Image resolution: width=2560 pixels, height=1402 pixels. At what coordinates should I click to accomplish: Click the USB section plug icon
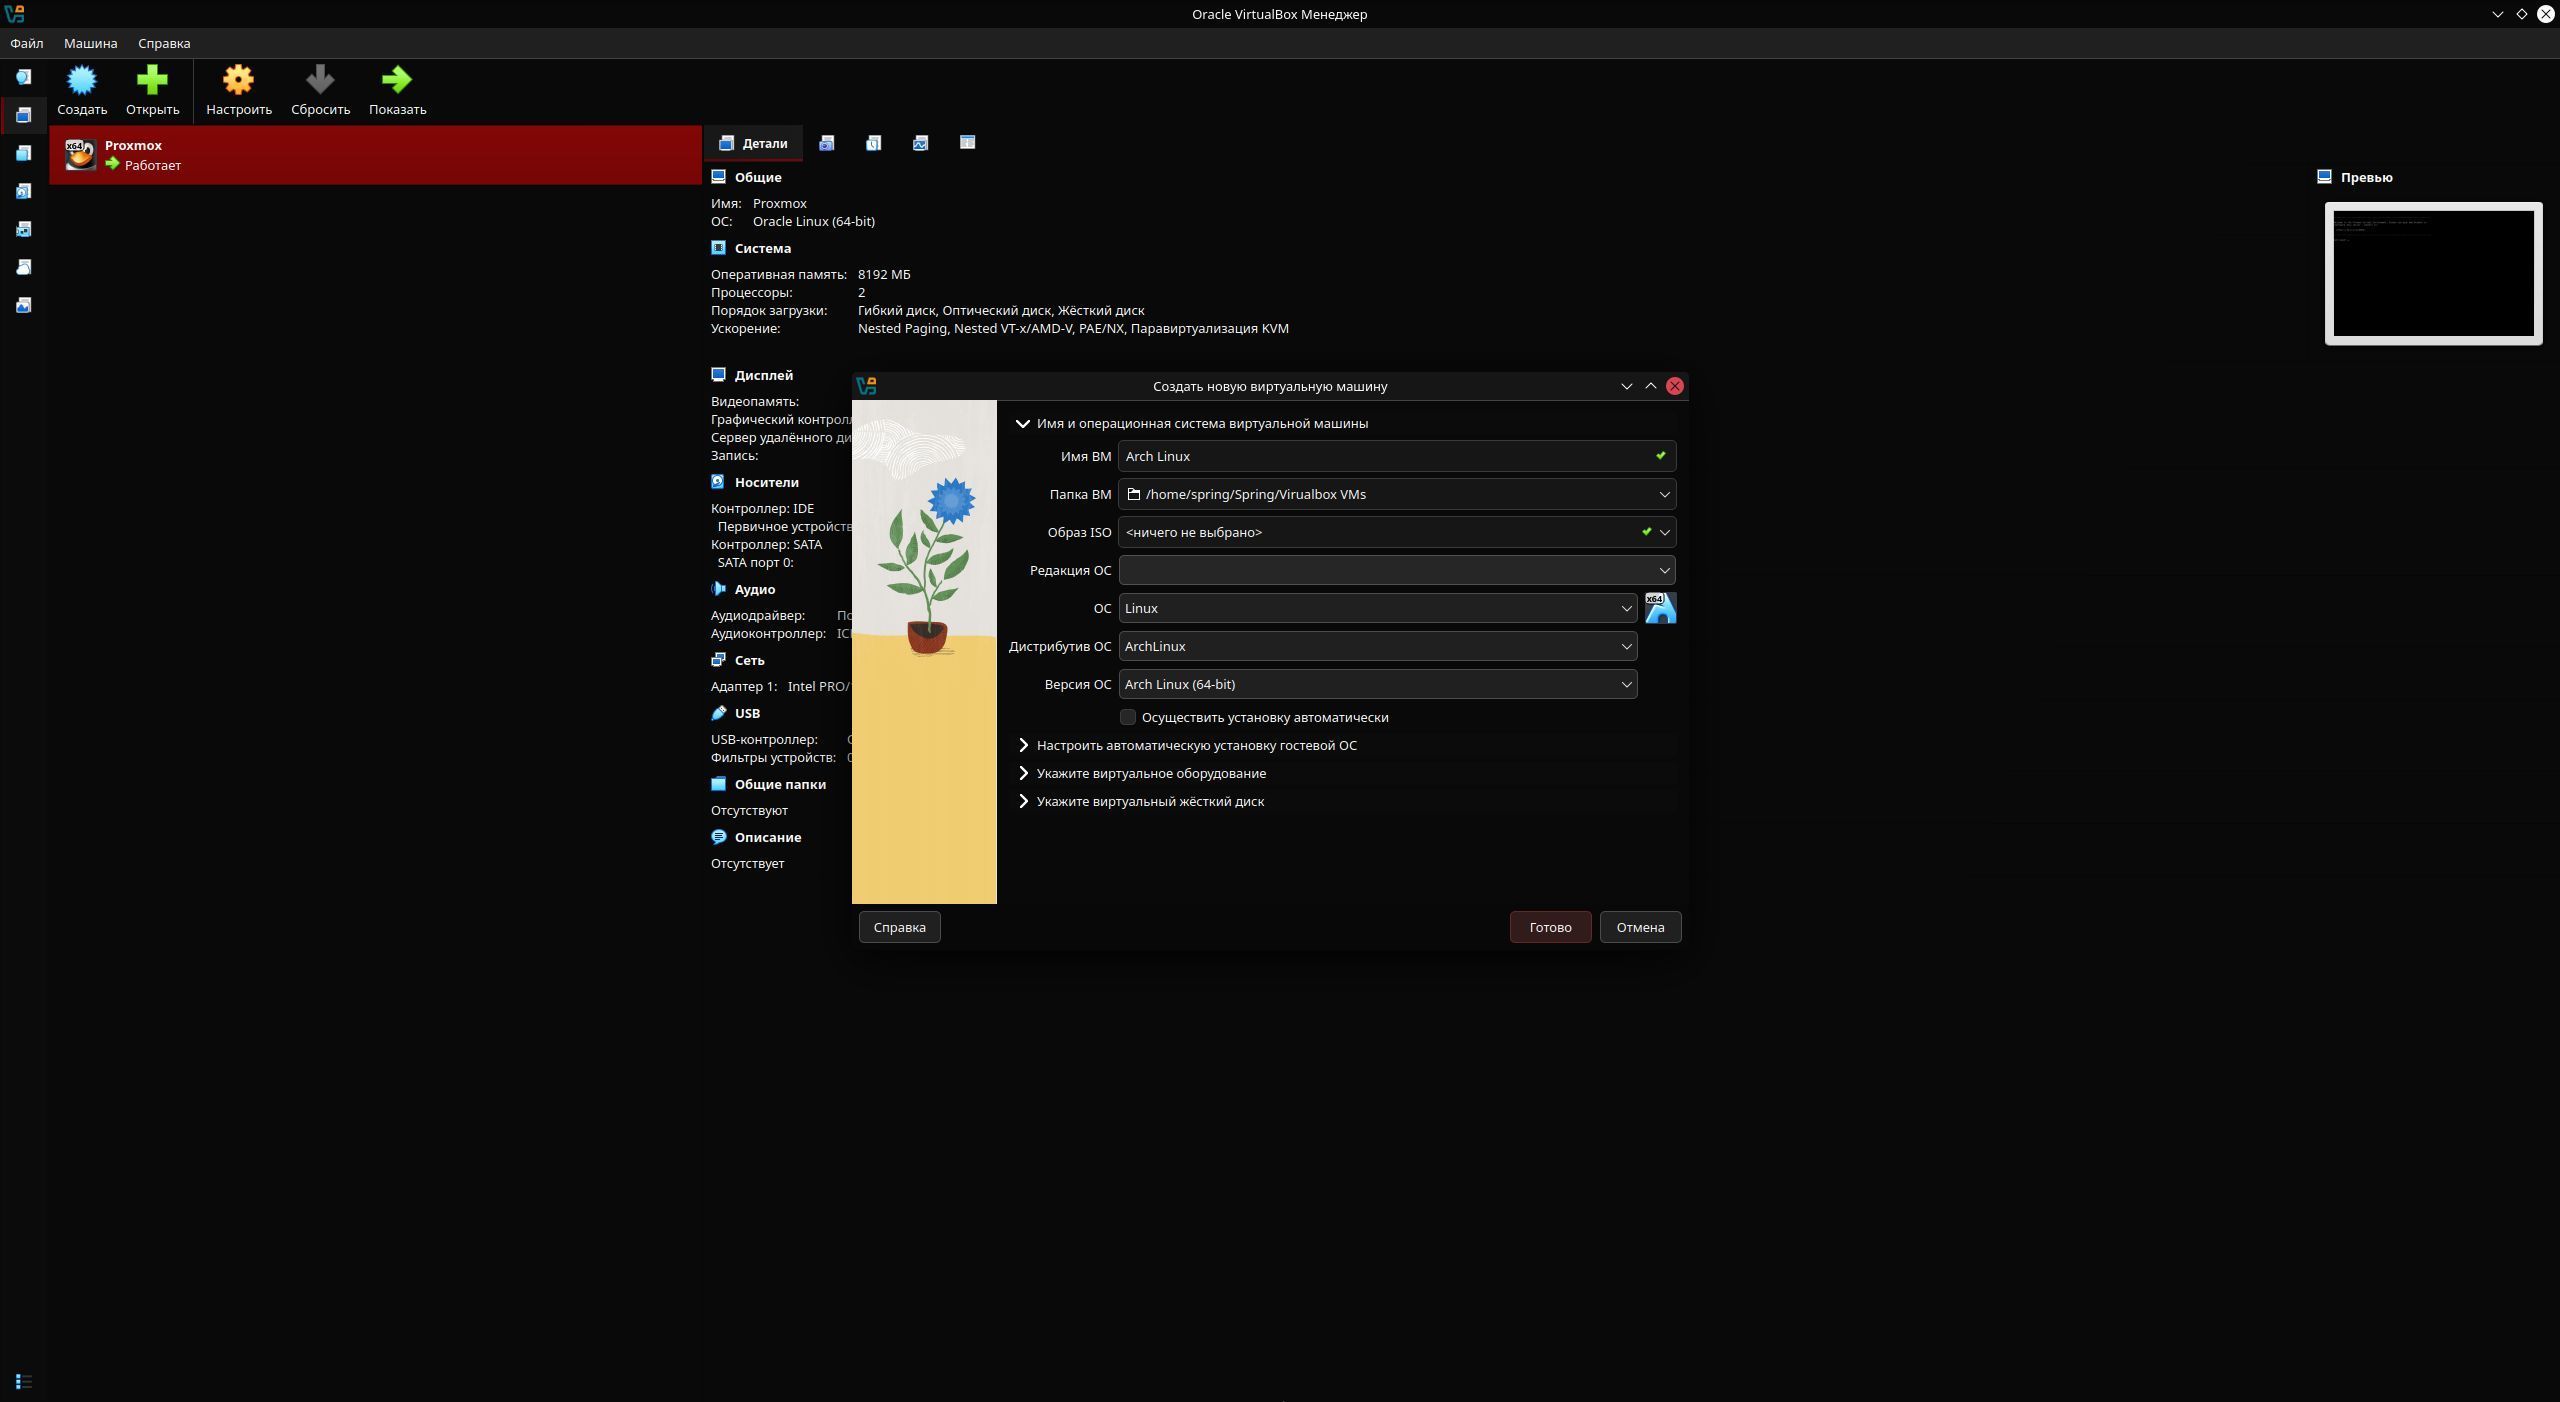[718, 713]
